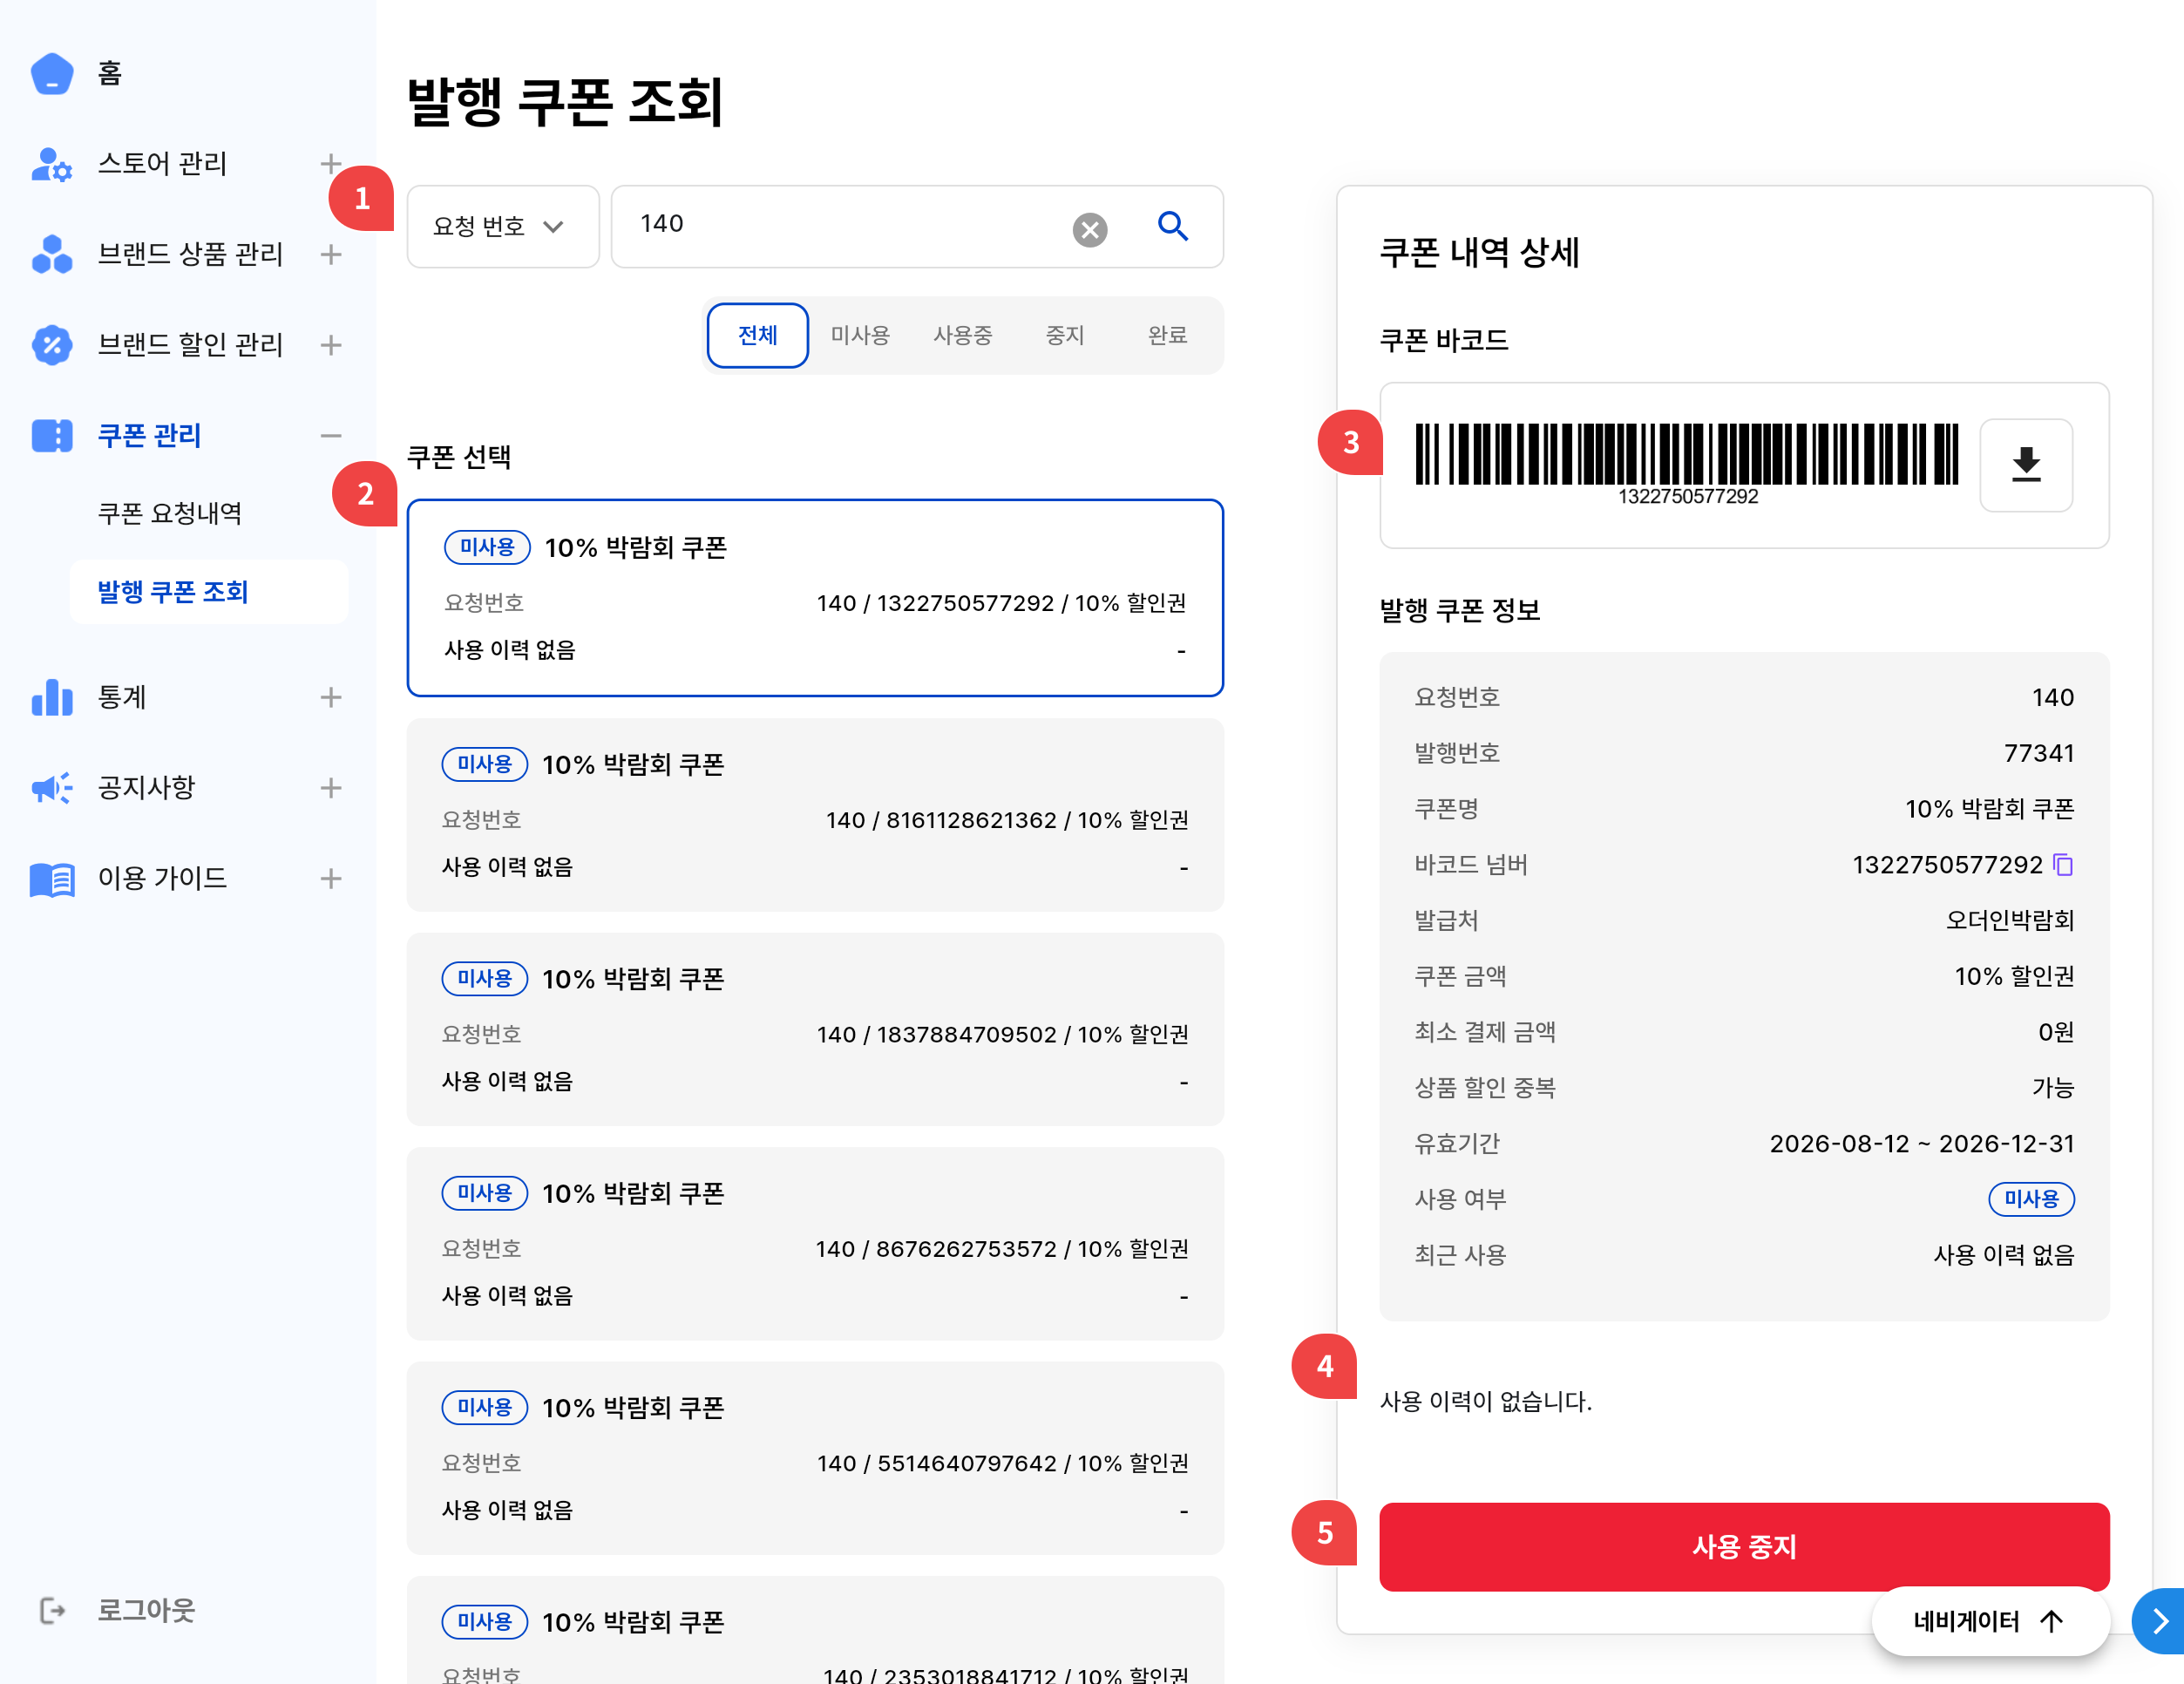2184x1684 pixels.
Task: Click the usage guide book icon
Action: [x=52, y=879]
